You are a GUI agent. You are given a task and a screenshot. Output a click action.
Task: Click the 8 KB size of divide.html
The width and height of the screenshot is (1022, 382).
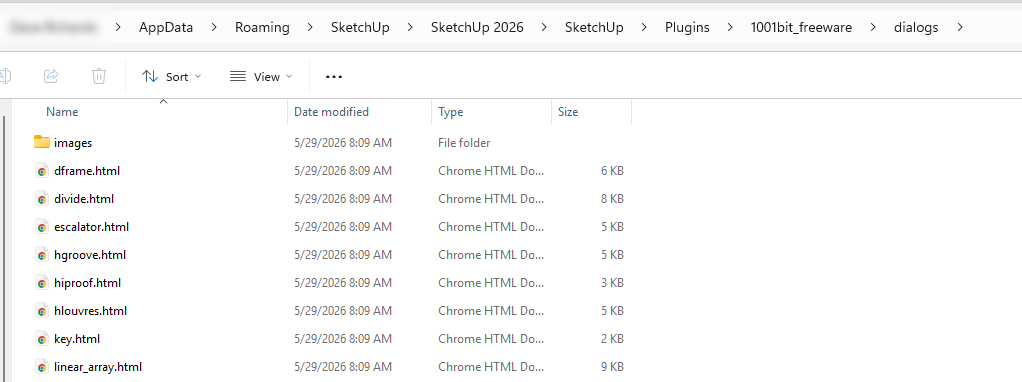pyautogui.click(x=612, y=199)
